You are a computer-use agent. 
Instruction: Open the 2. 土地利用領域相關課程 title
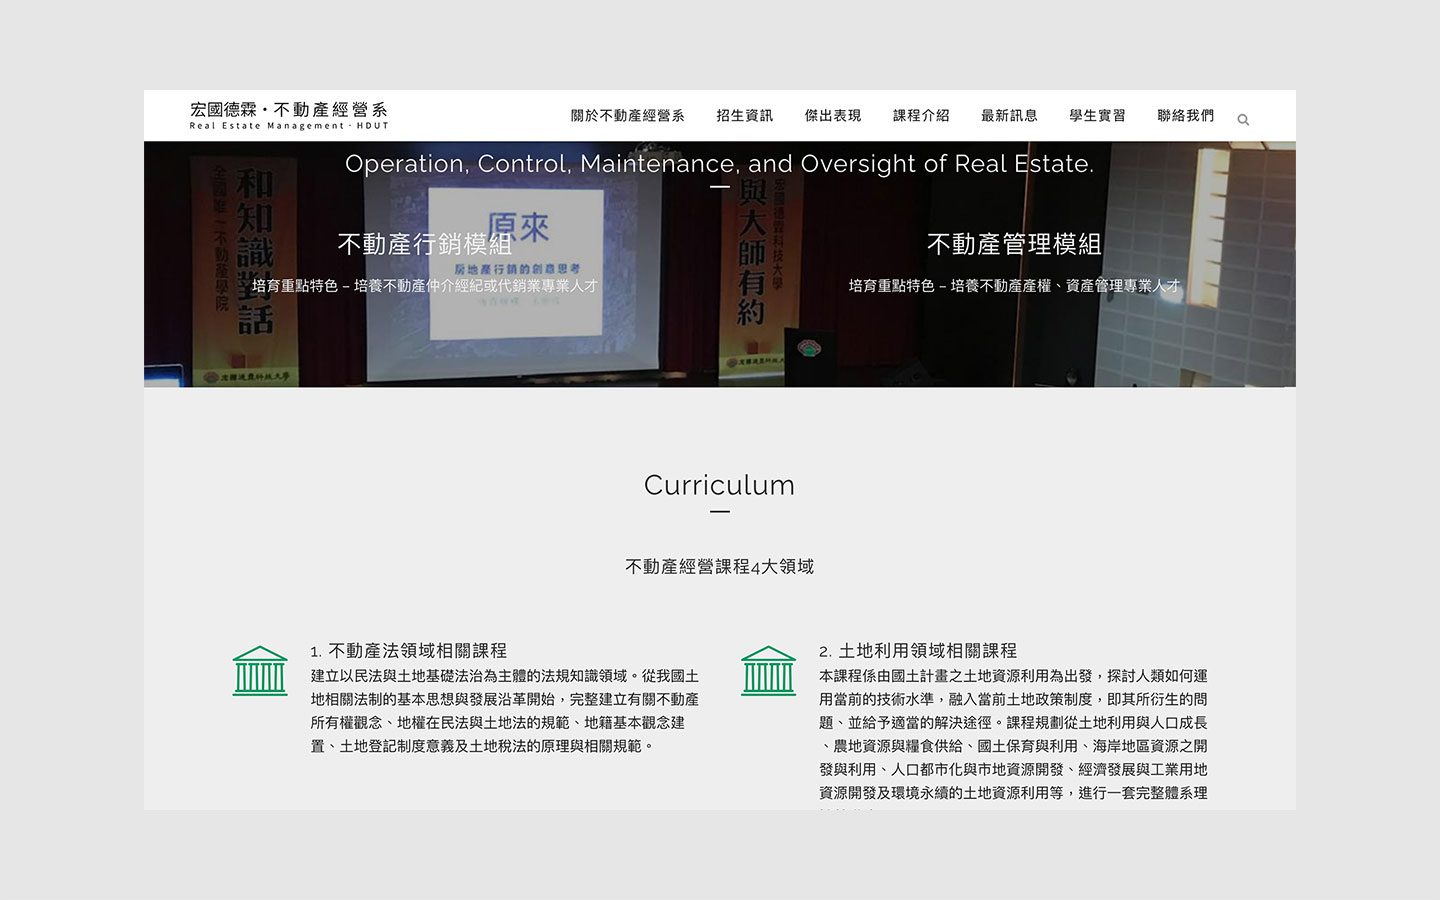pos(917,651)
